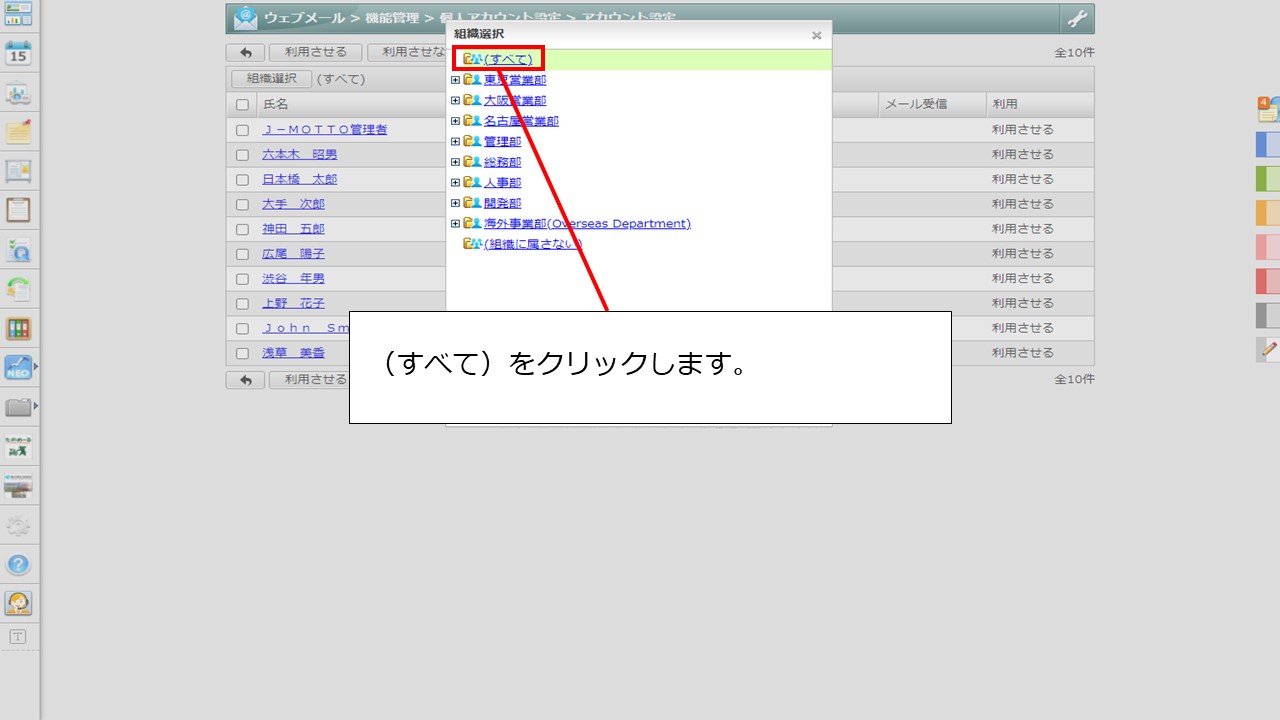Open the 日本橋 太郎 user link

pos(299,179)
